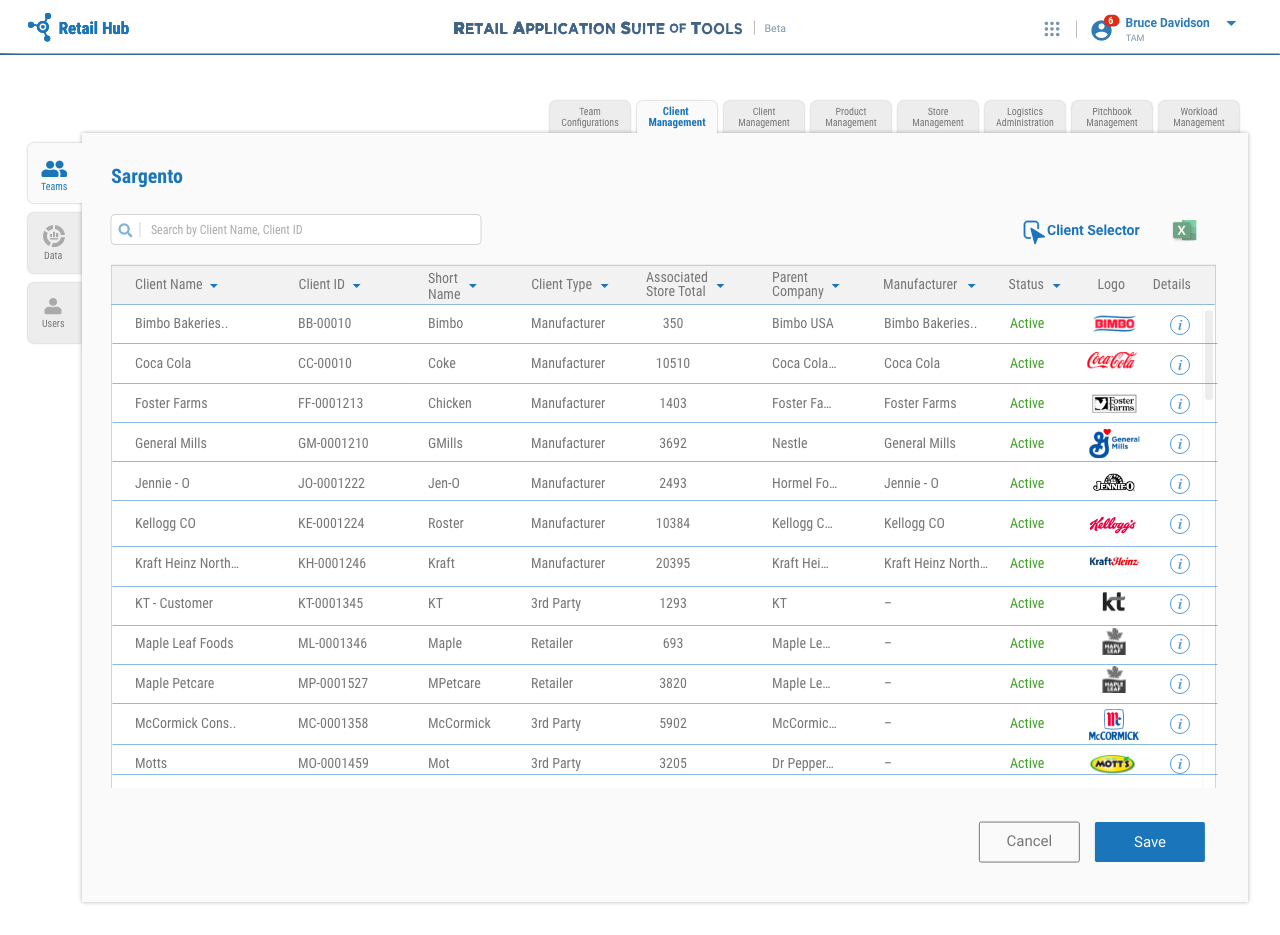
Task: Click the General Mills logo thumbnail
Action: pos(1114,443)
